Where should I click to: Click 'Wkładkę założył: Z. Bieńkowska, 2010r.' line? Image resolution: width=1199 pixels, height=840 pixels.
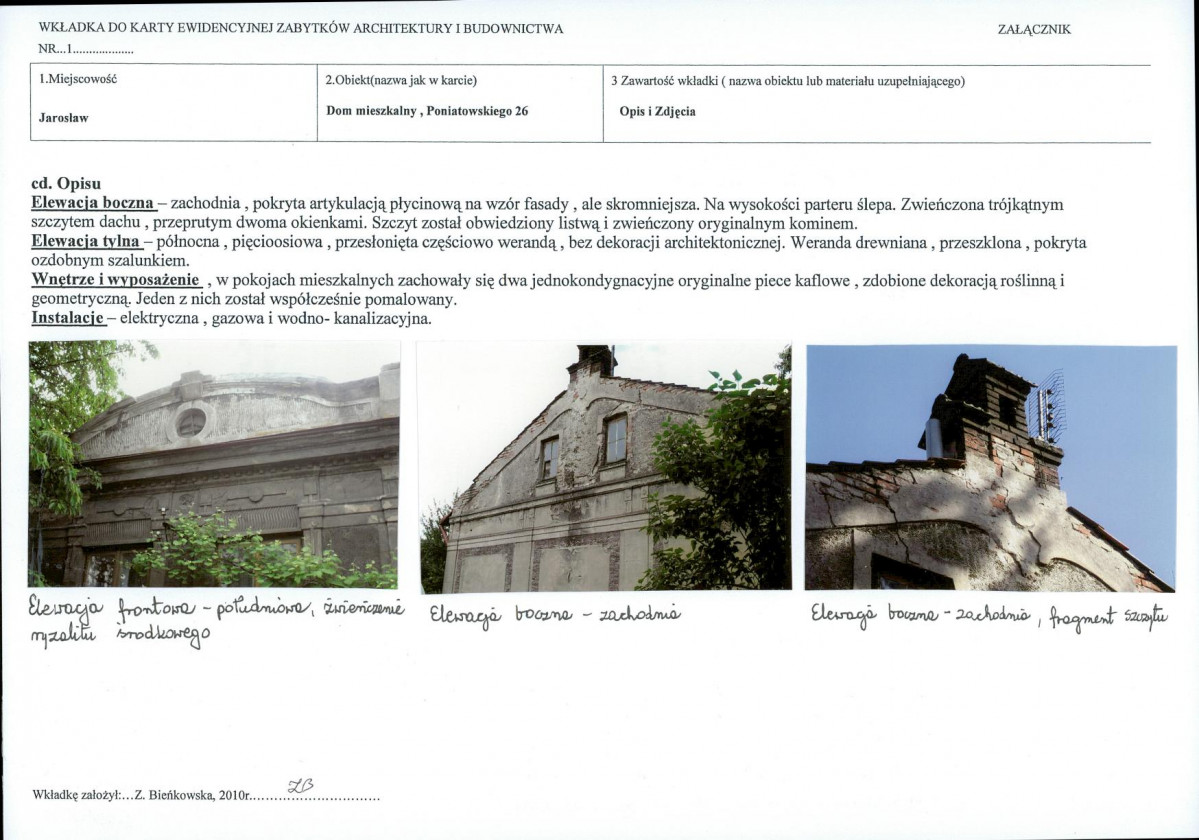(x=206, y=796)
